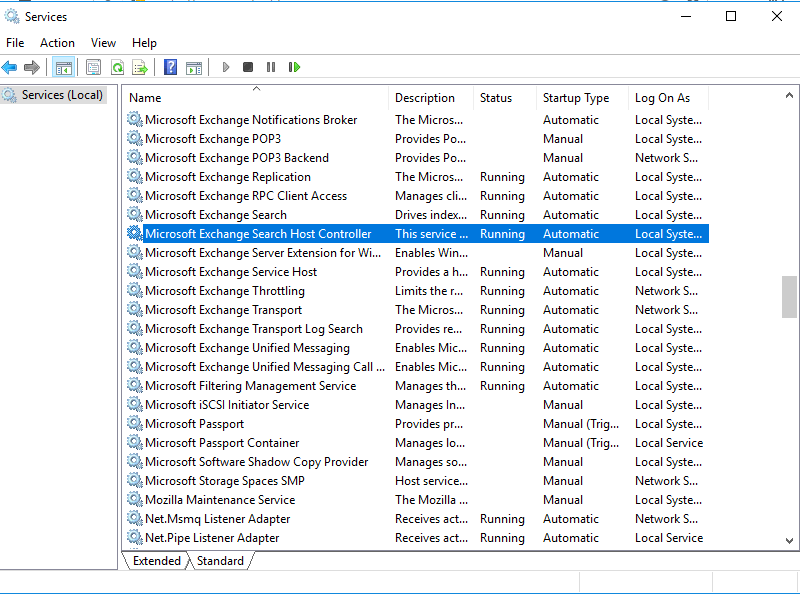Sort services by the Name column header
This screenshot has height=594, width=800.
pos(256,97)
